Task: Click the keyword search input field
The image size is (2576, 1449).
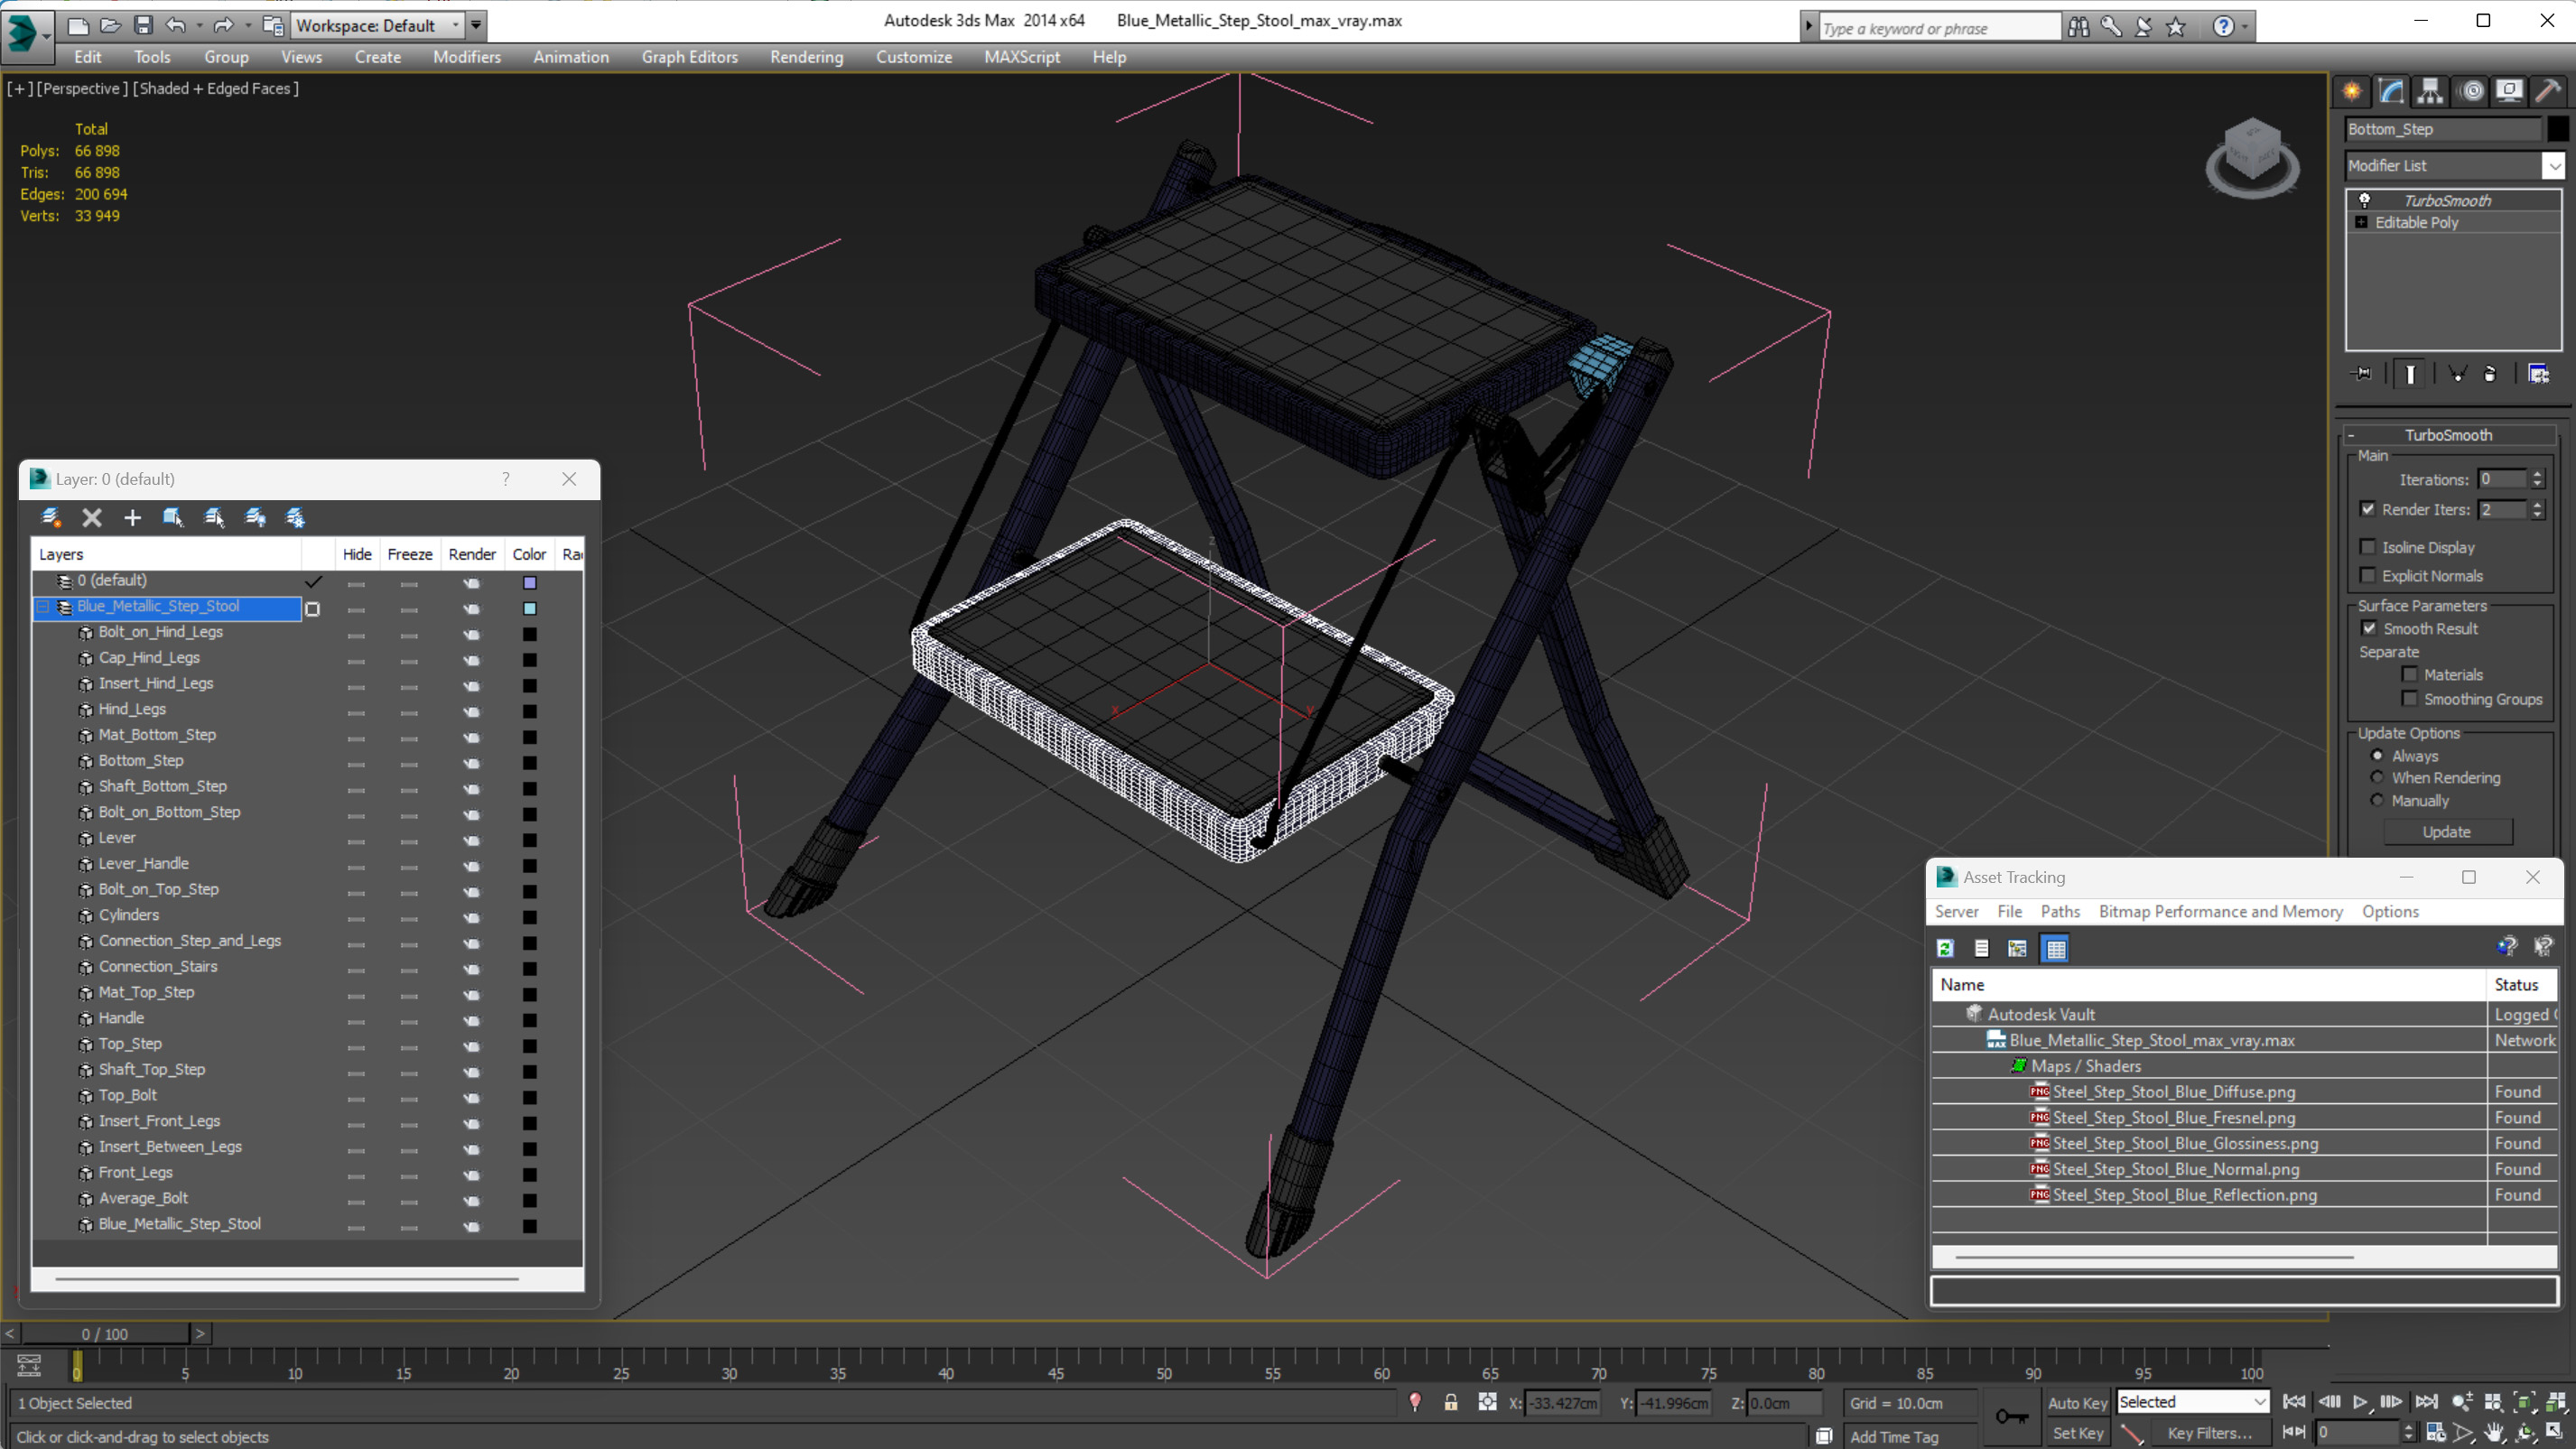Action: [1940, 28]
